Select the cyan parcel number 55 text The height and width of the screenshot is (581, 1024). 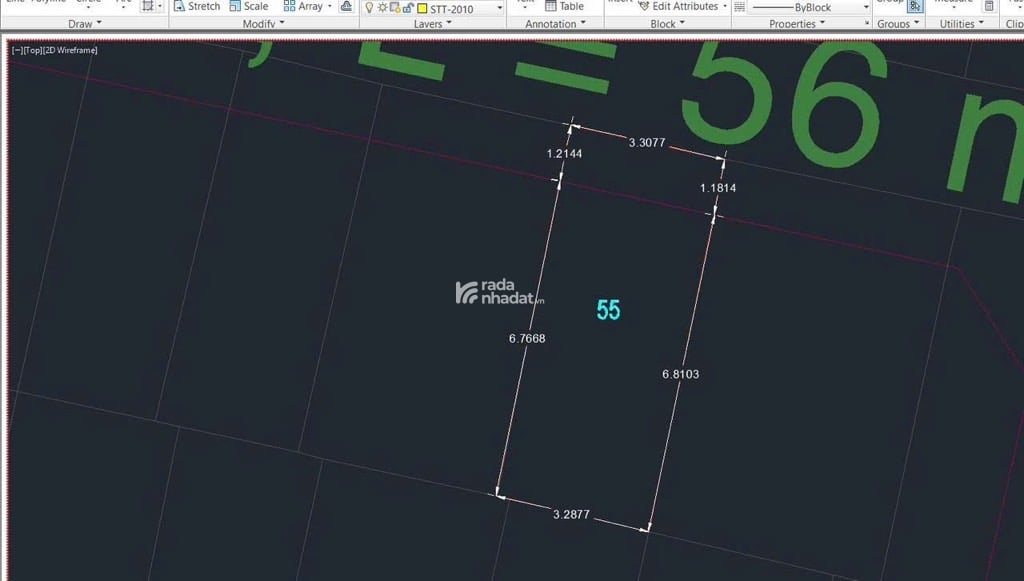[608, 310]
